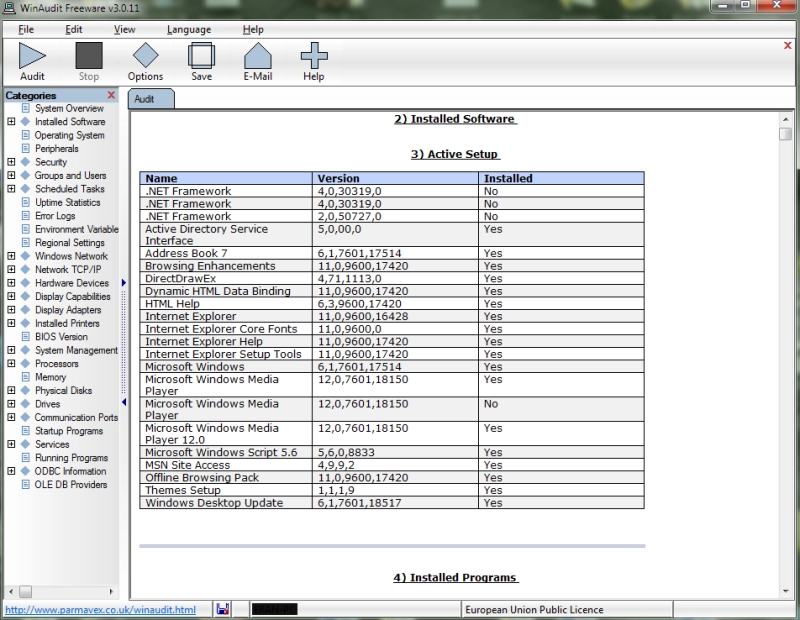Select Installed Printers in the tree

67,323
